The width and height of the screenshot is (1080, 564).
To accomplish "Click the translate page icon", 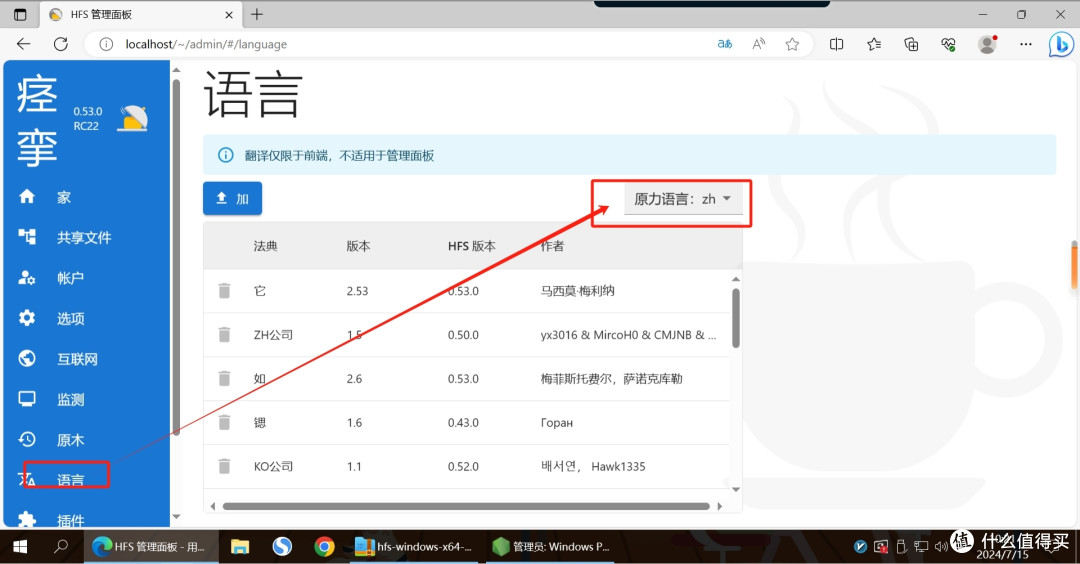I will [725, 44].
